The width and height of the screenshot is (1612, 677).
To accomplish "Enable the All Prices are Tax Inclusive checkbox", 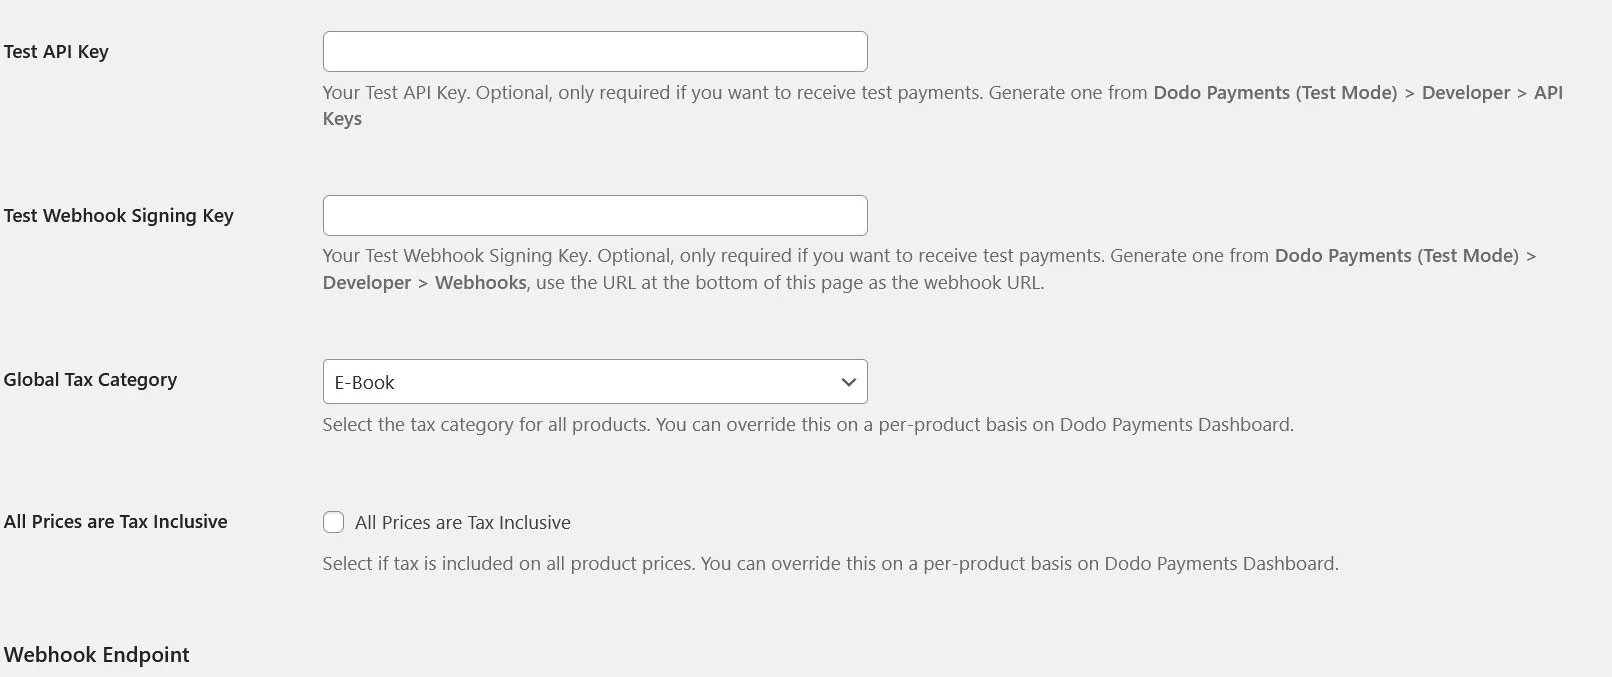I will click(x=333, y=521).
